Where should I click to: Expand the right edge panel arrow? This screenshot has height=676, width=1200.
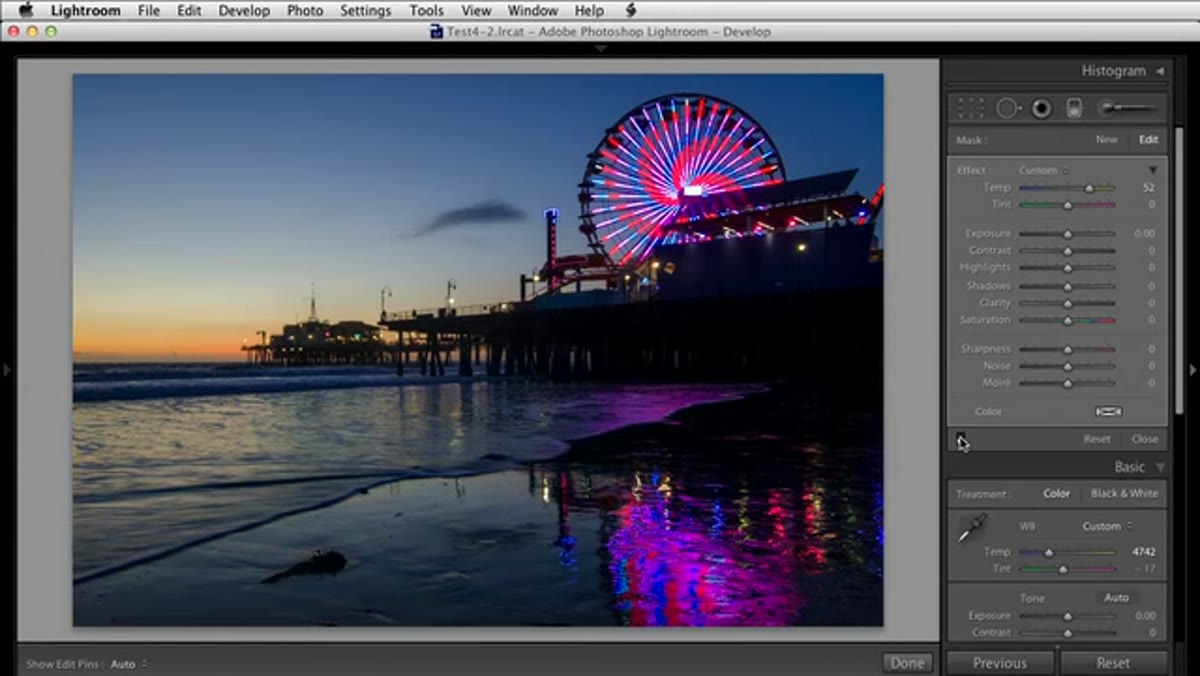1192,370
